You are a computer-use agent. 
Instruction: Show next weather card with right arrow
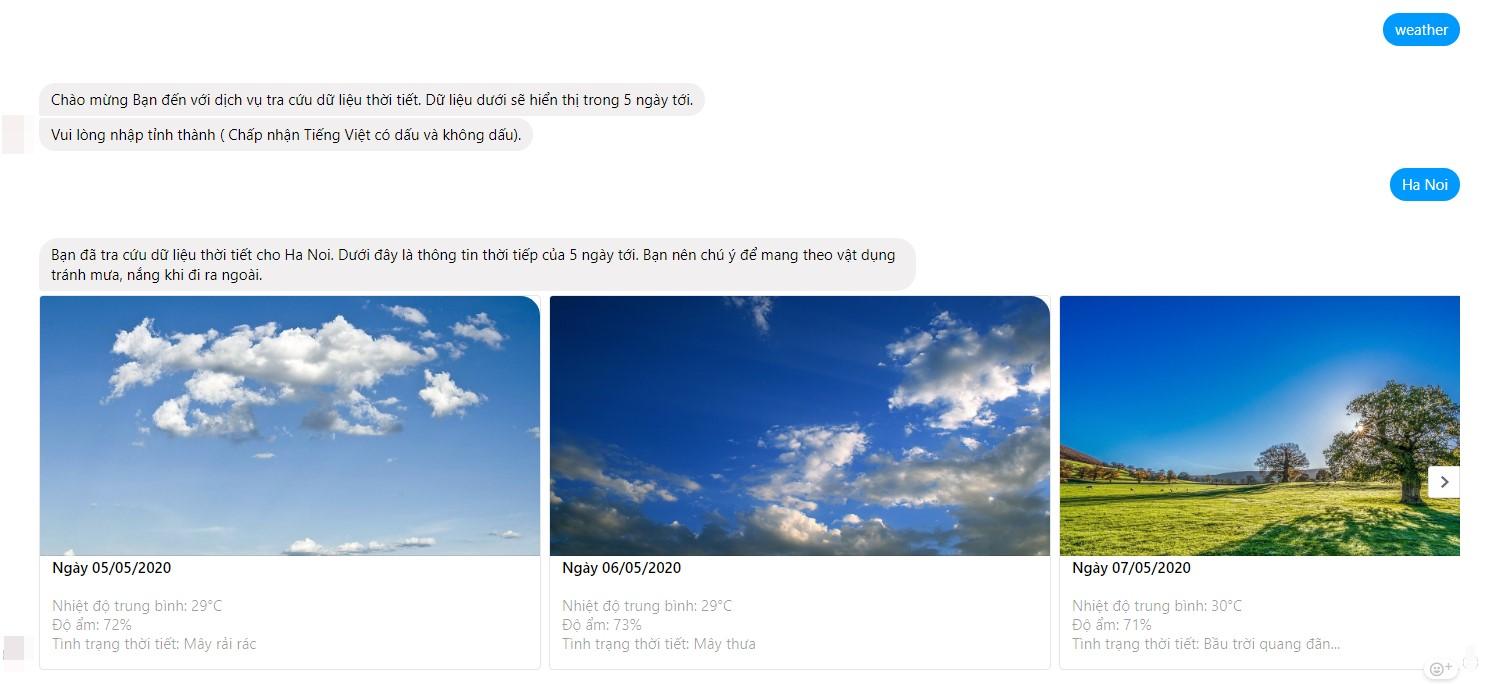click(x=1444, y=482)
